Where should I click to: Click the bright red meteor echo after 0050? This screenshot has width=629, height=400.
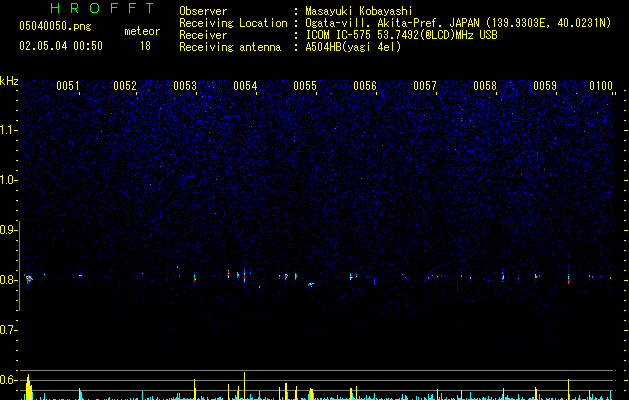(x=28, y=279)
